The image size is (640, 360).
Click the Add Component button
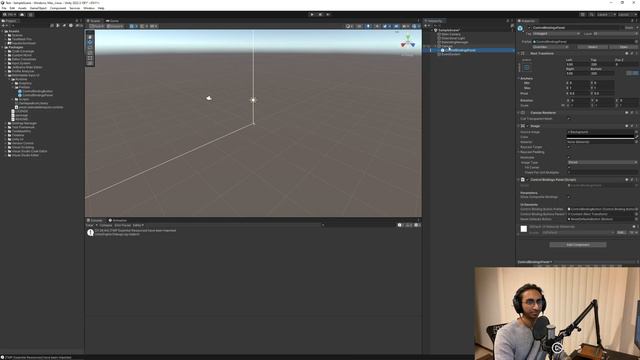tap(578, 245)
